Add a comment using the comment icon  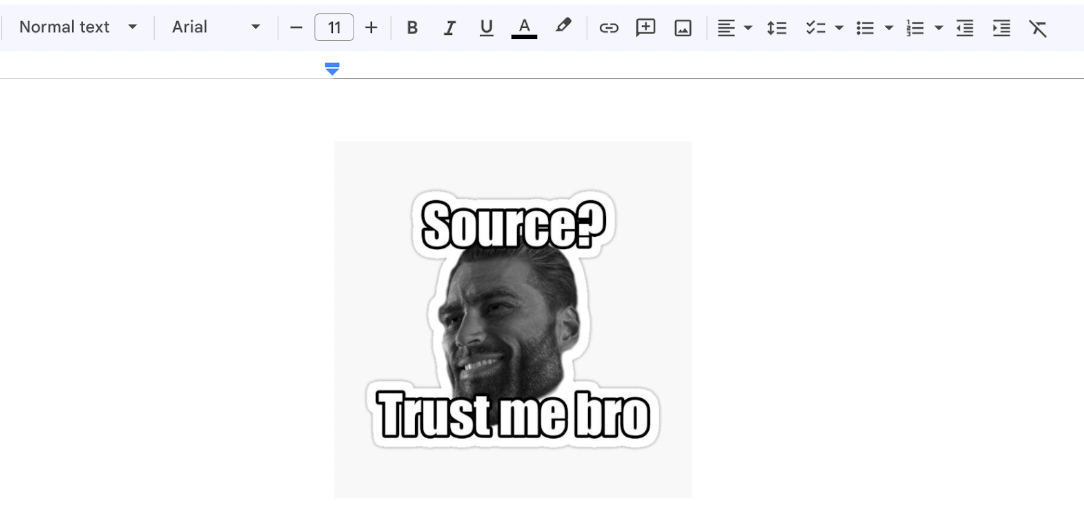[x=646, y=28]
